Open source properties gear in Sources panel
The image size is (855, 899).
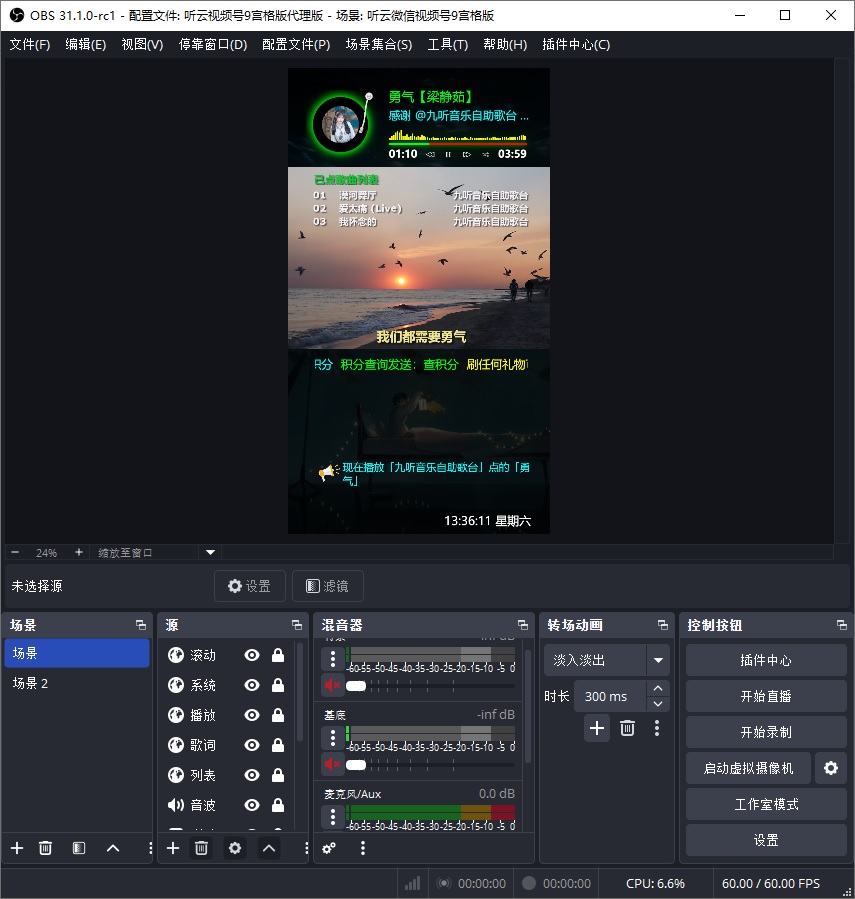click(235, 848)
